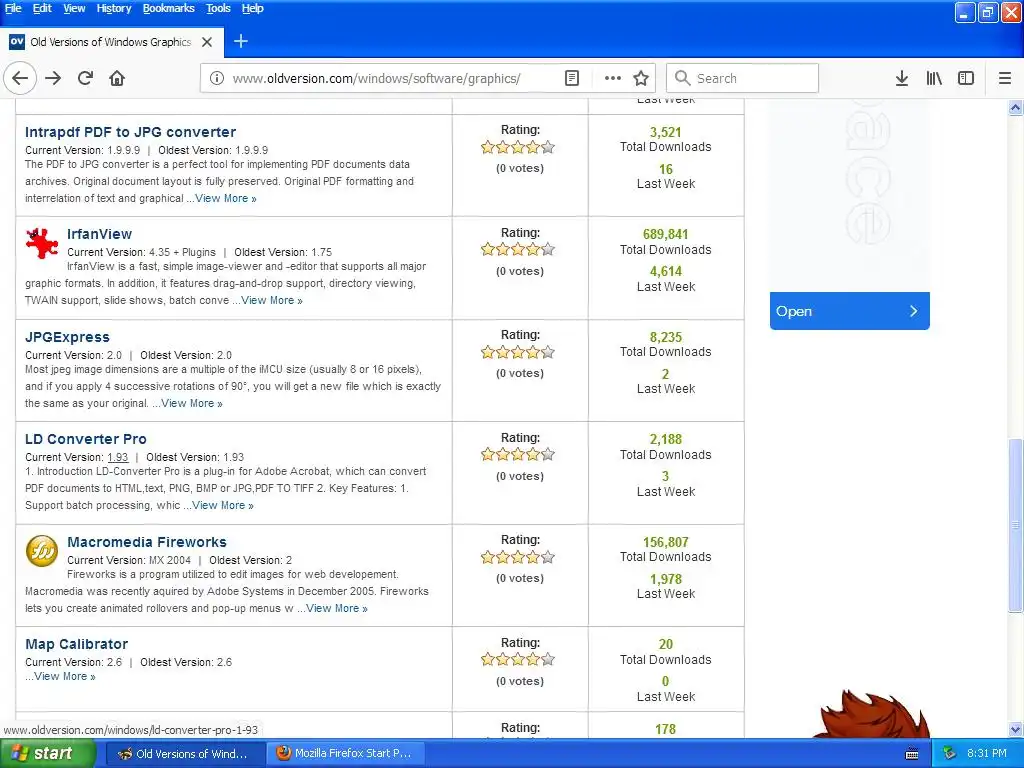Image resolution: width=1024 pixels, height=768 pixels.
Task: Open a new tab with plus button
Action: pyautogui.click(x=241, y=41)
